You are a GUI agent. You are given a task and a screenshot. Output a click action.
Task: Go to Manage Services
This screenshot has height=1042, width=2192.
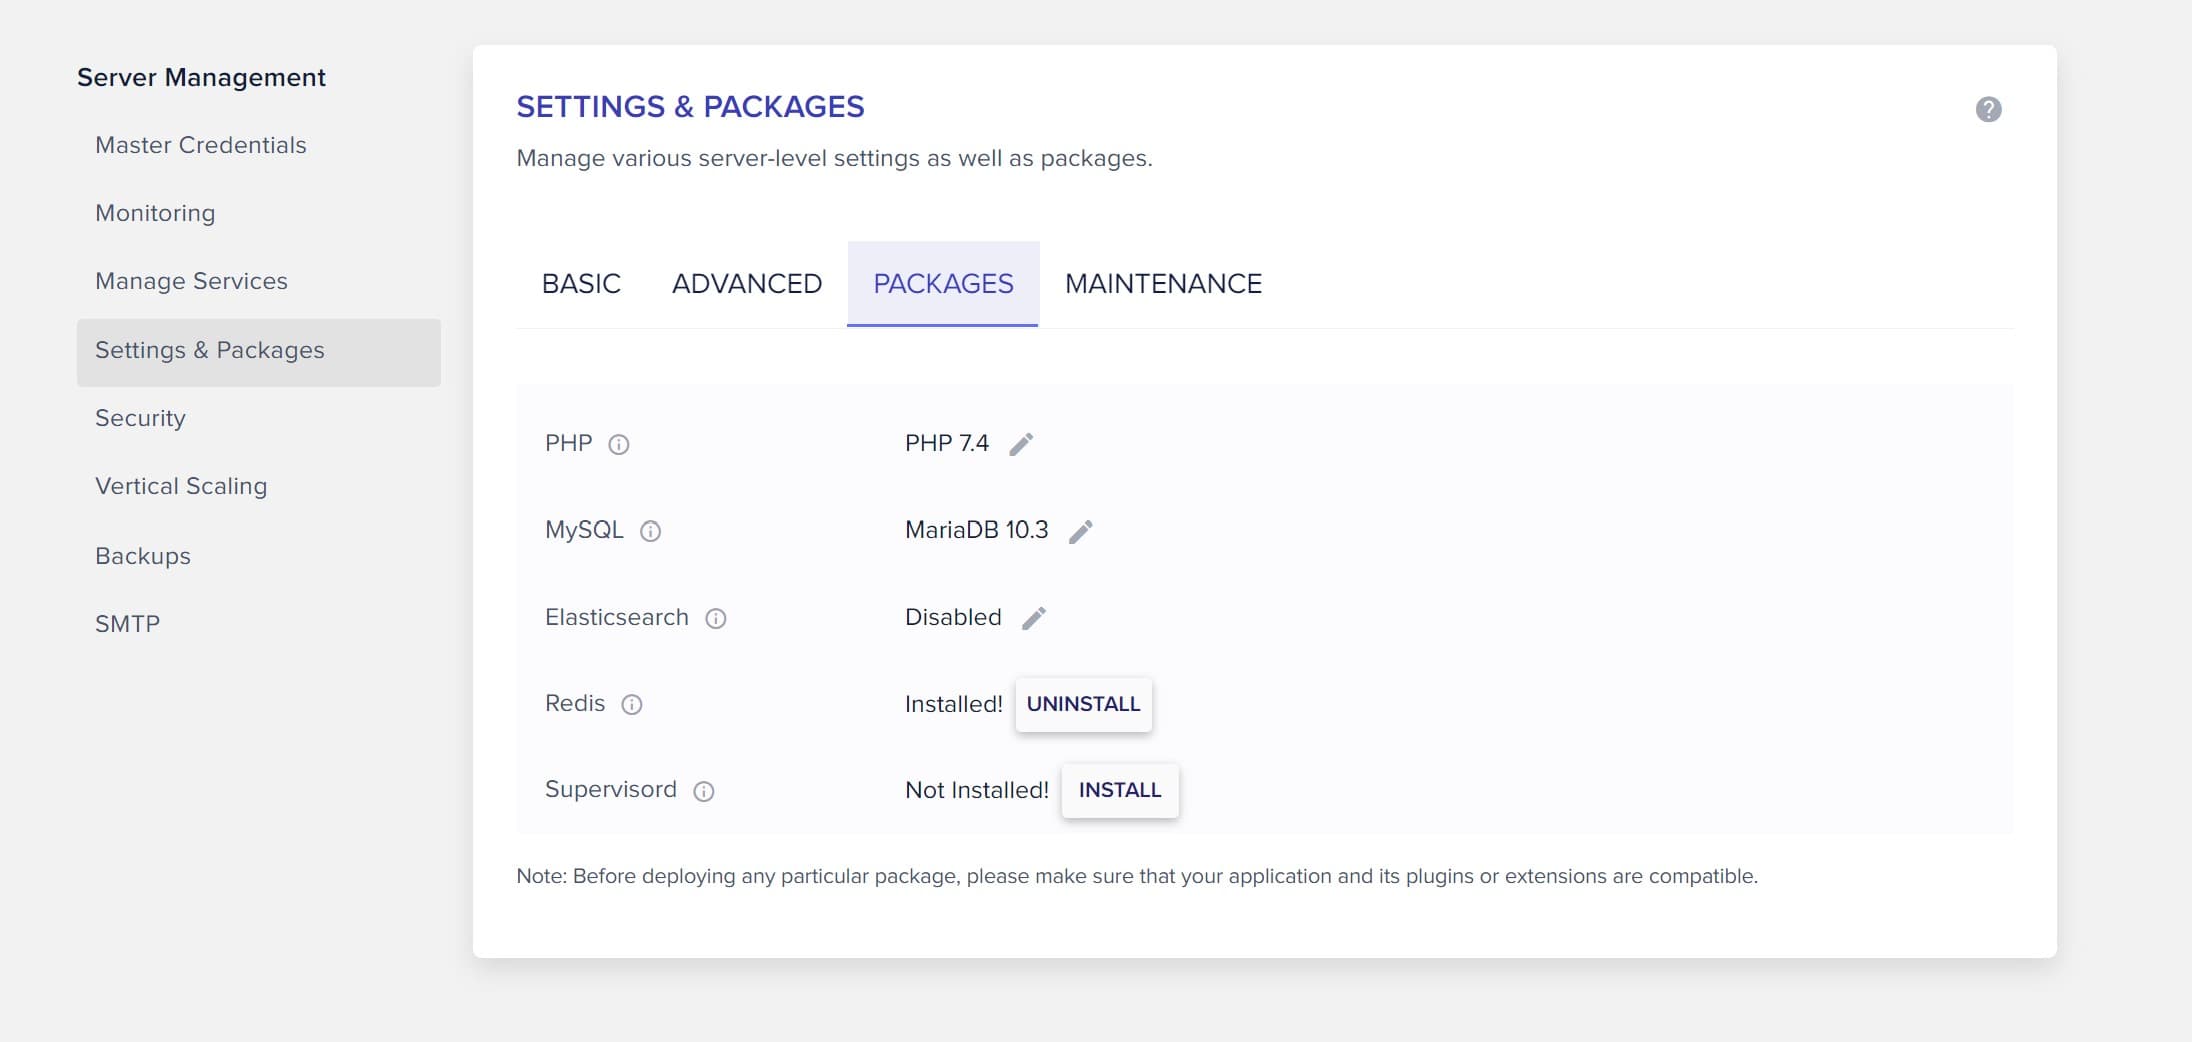(191, 281)
